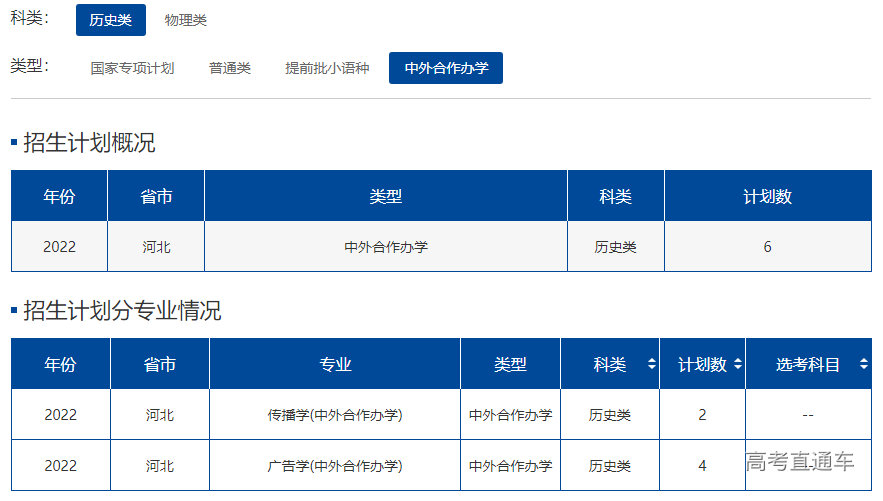Screen dimensions: 883x501
Task: Click 中外合作办学 type in 传播学 row
Action: pyautogui.click(x=510, y=415)
